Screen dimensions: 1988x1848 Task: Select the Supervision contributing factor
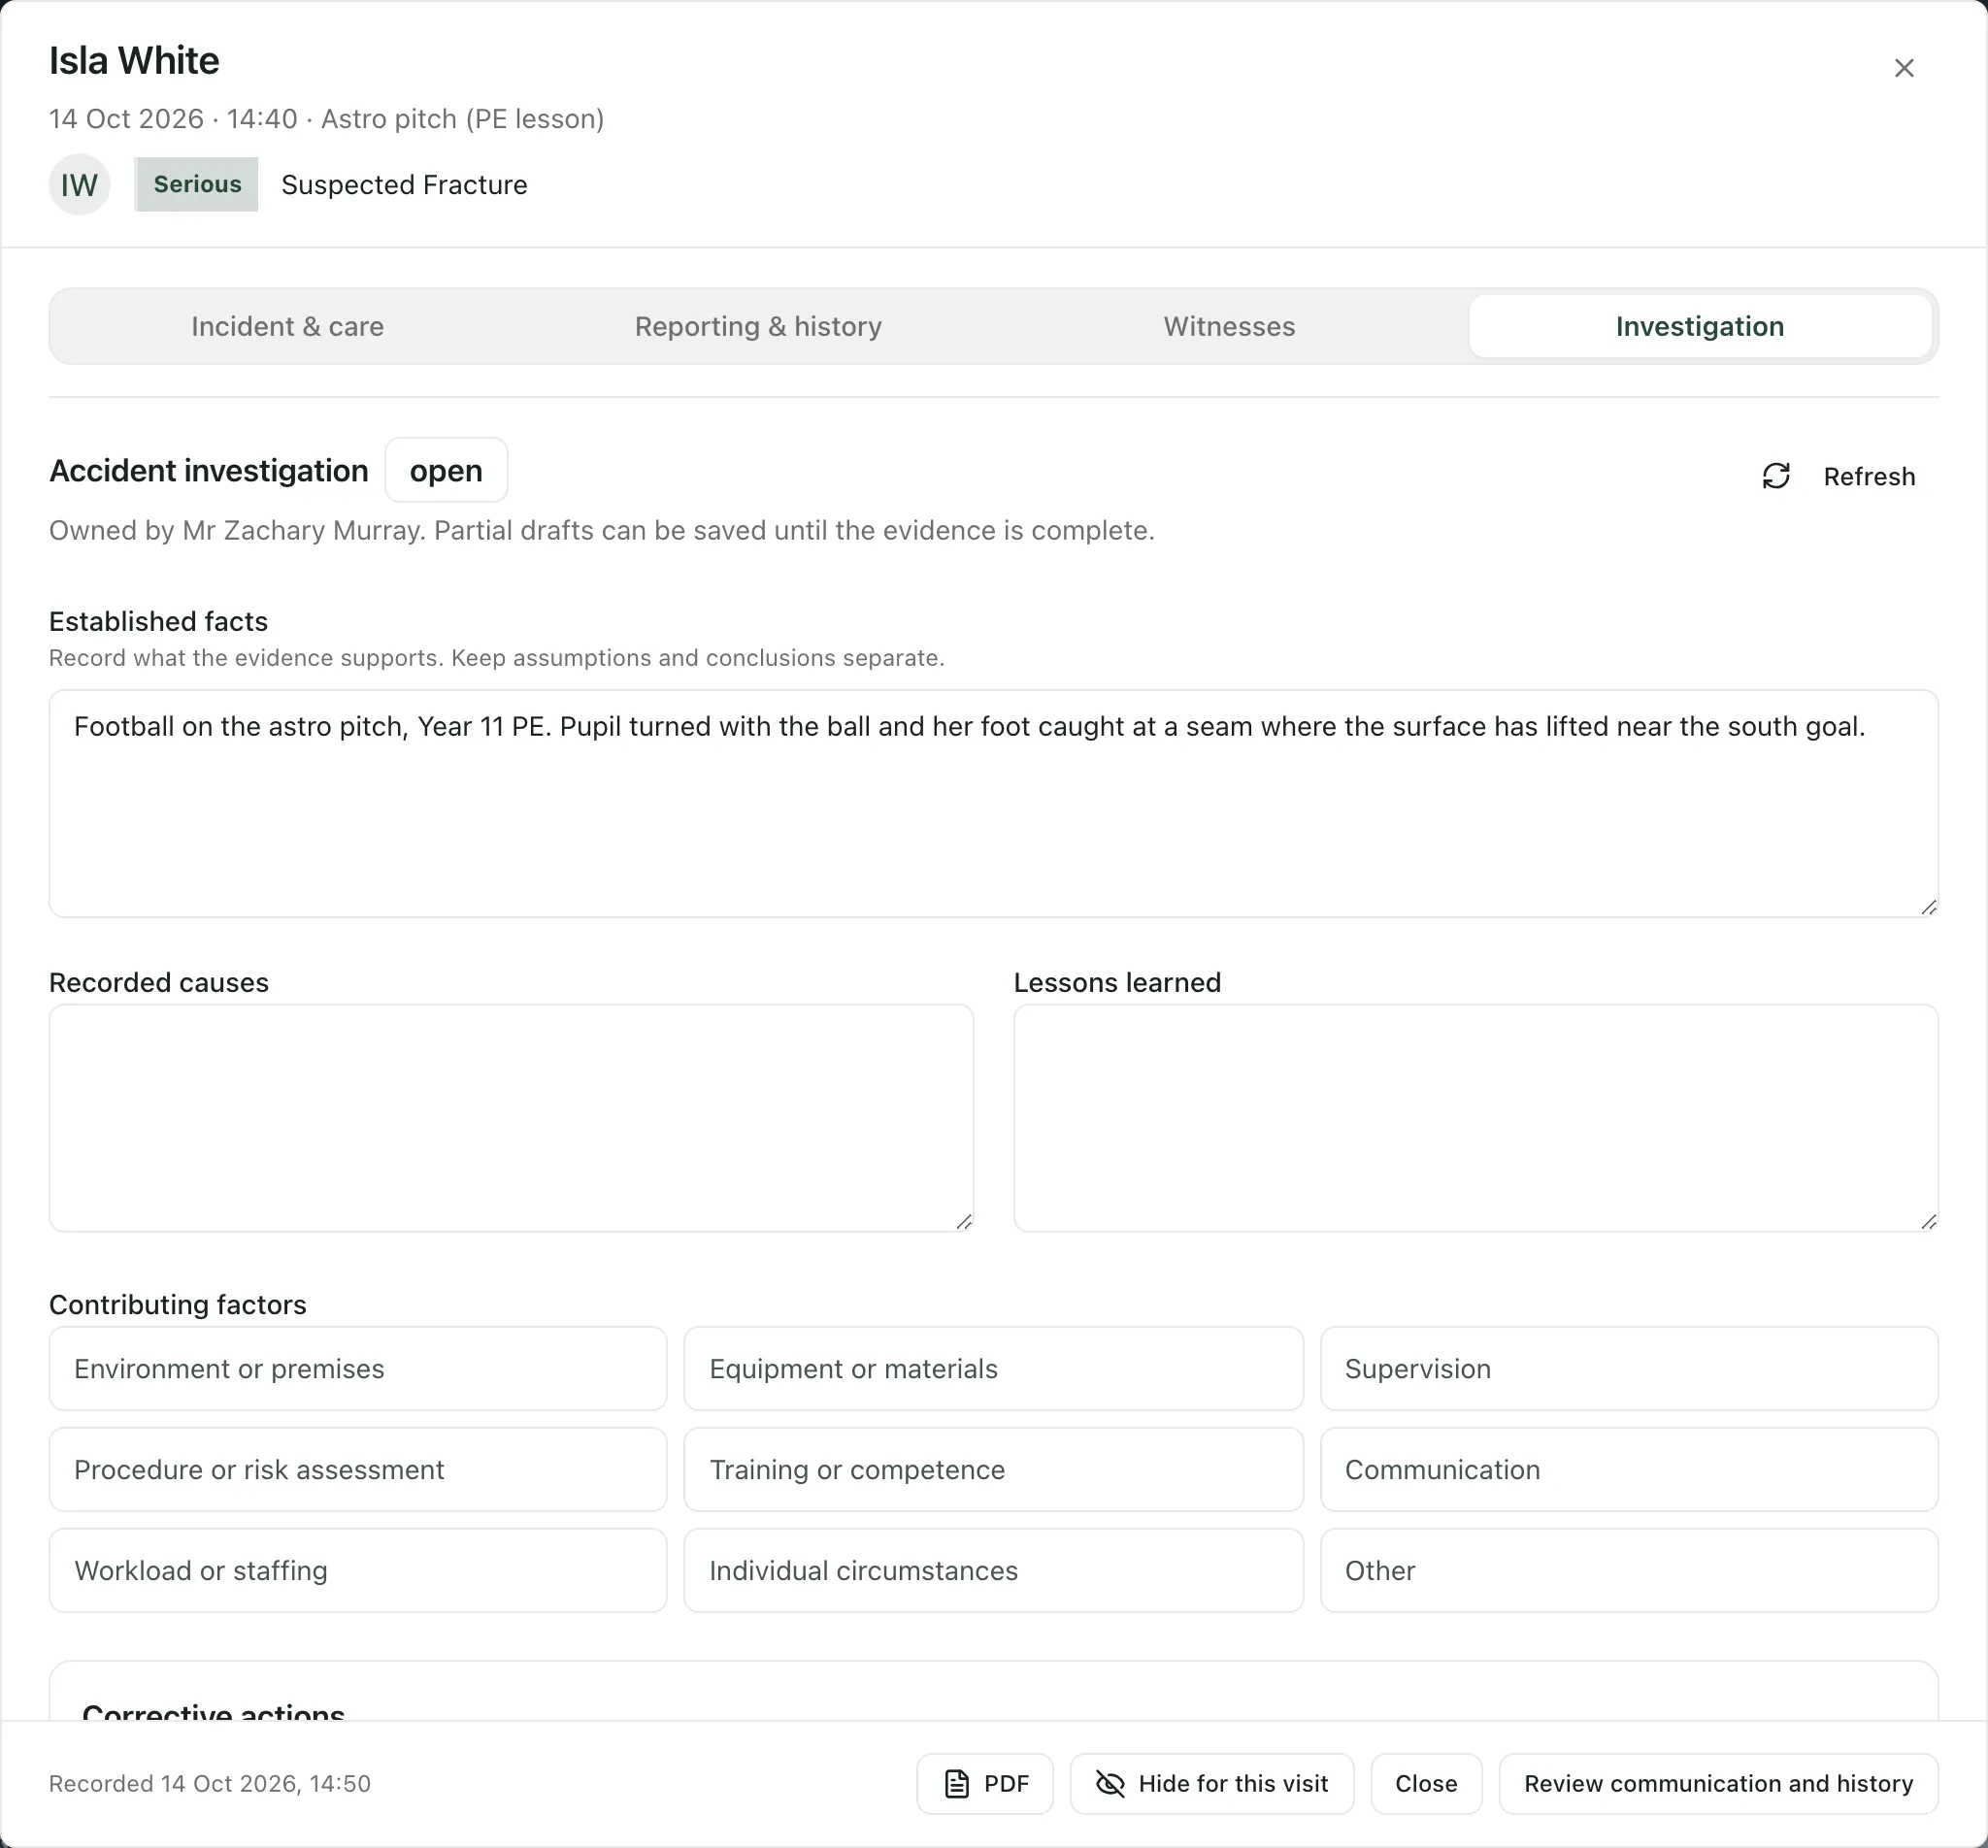[1629, 1369]
